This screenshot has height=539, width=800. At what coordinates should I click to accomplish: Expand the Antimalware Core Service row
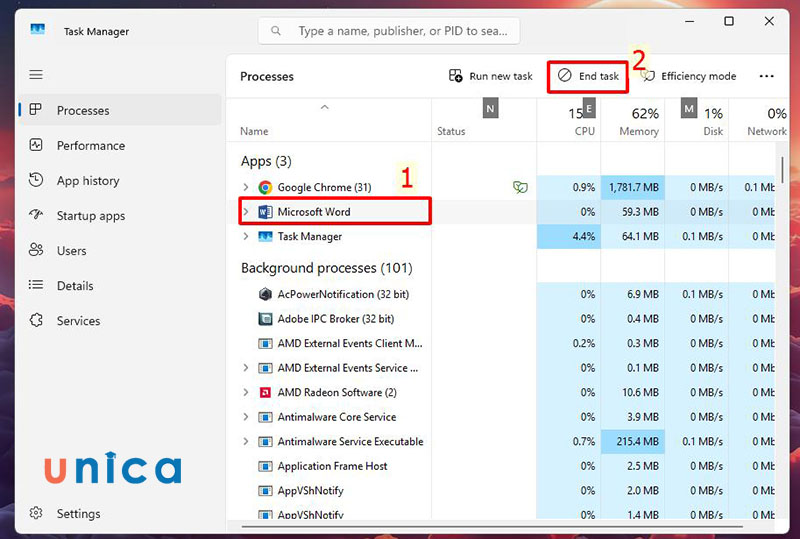pos(246,417)
